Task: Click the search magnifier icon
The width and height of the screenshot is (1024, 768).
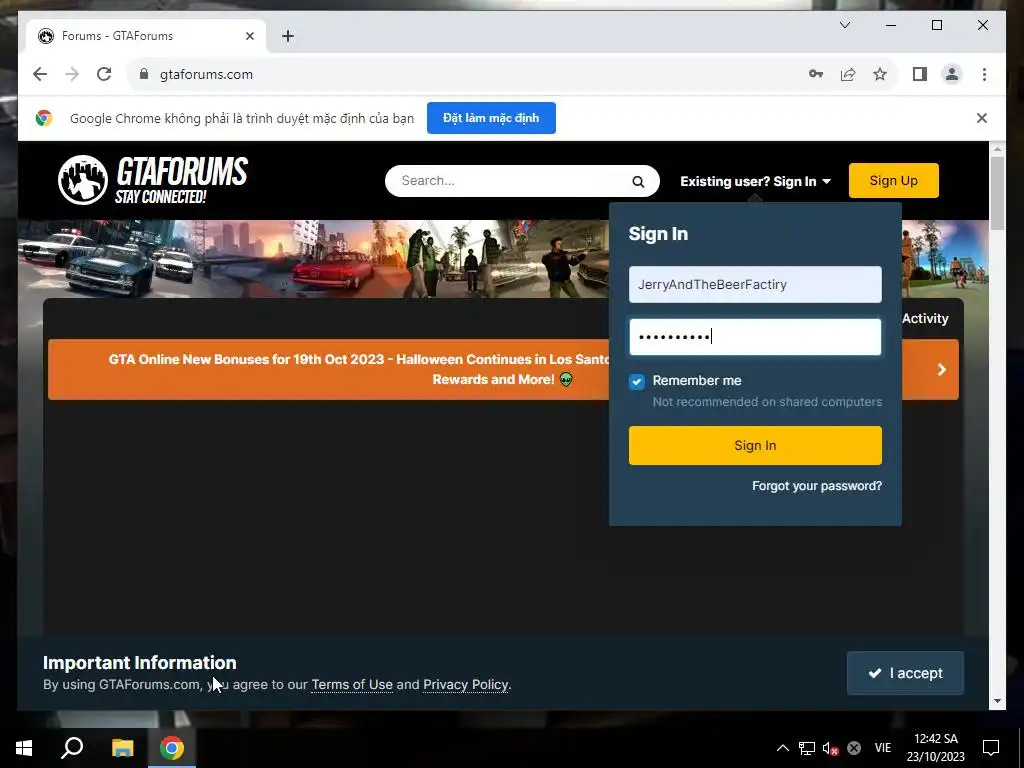Action: (x=638, y=182)
